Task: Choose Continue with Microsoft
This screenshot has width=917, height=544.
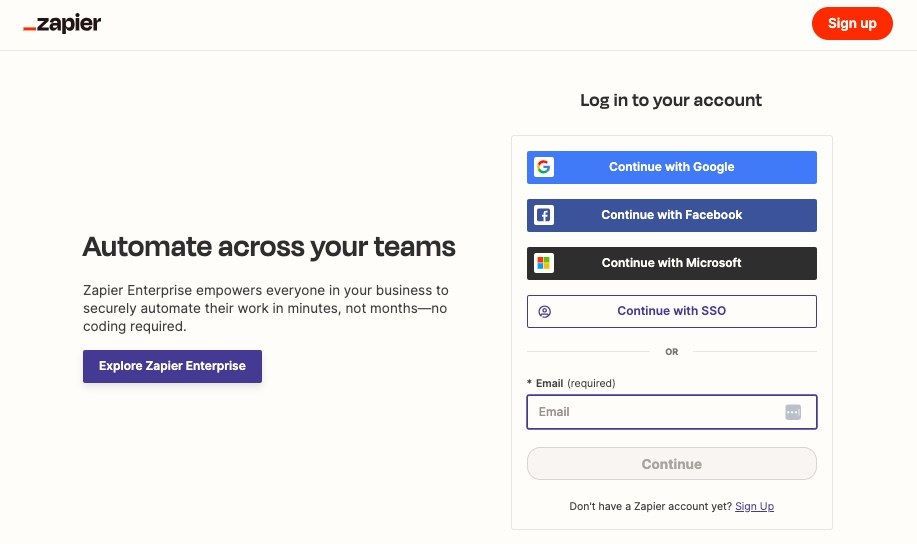Action: click(x=672, y=263)
